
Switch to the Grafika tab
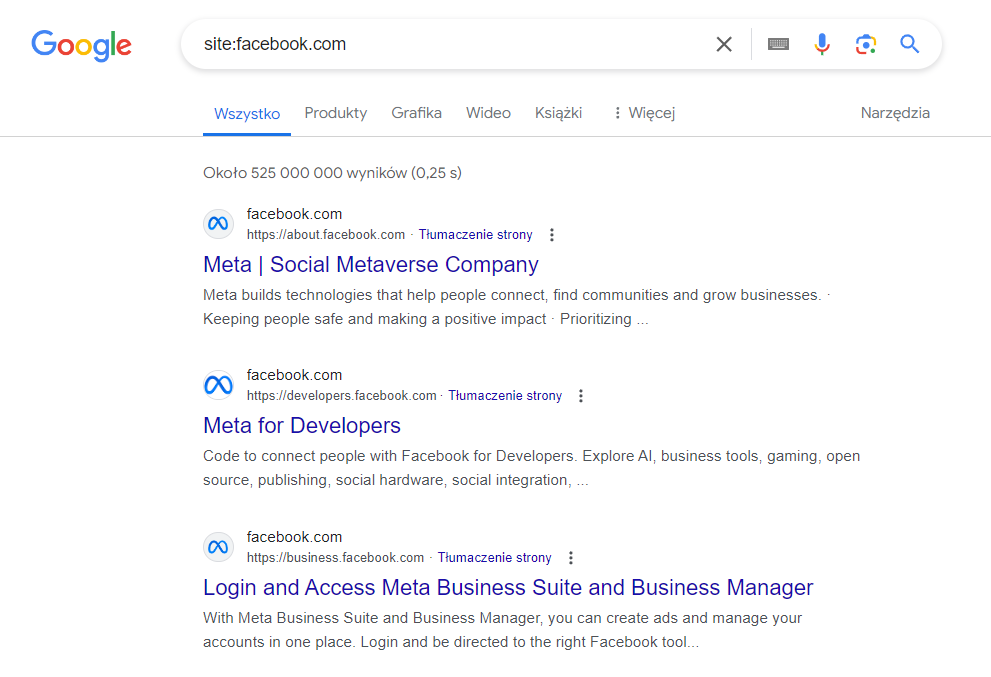click(x=416, y=113)
